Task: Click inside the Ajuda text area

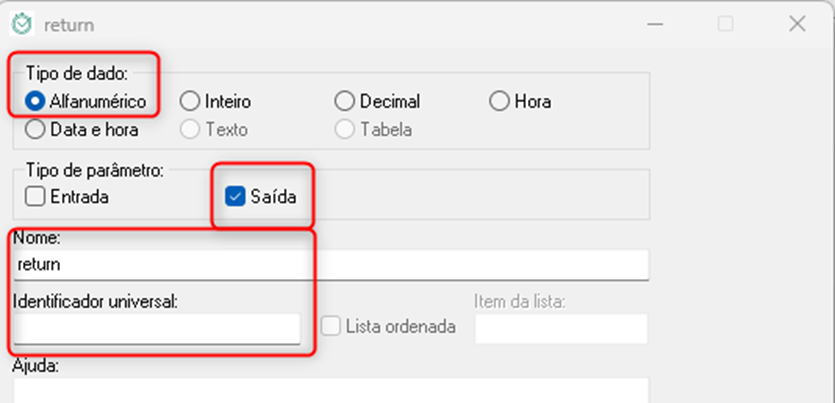Action: [330, 391]
